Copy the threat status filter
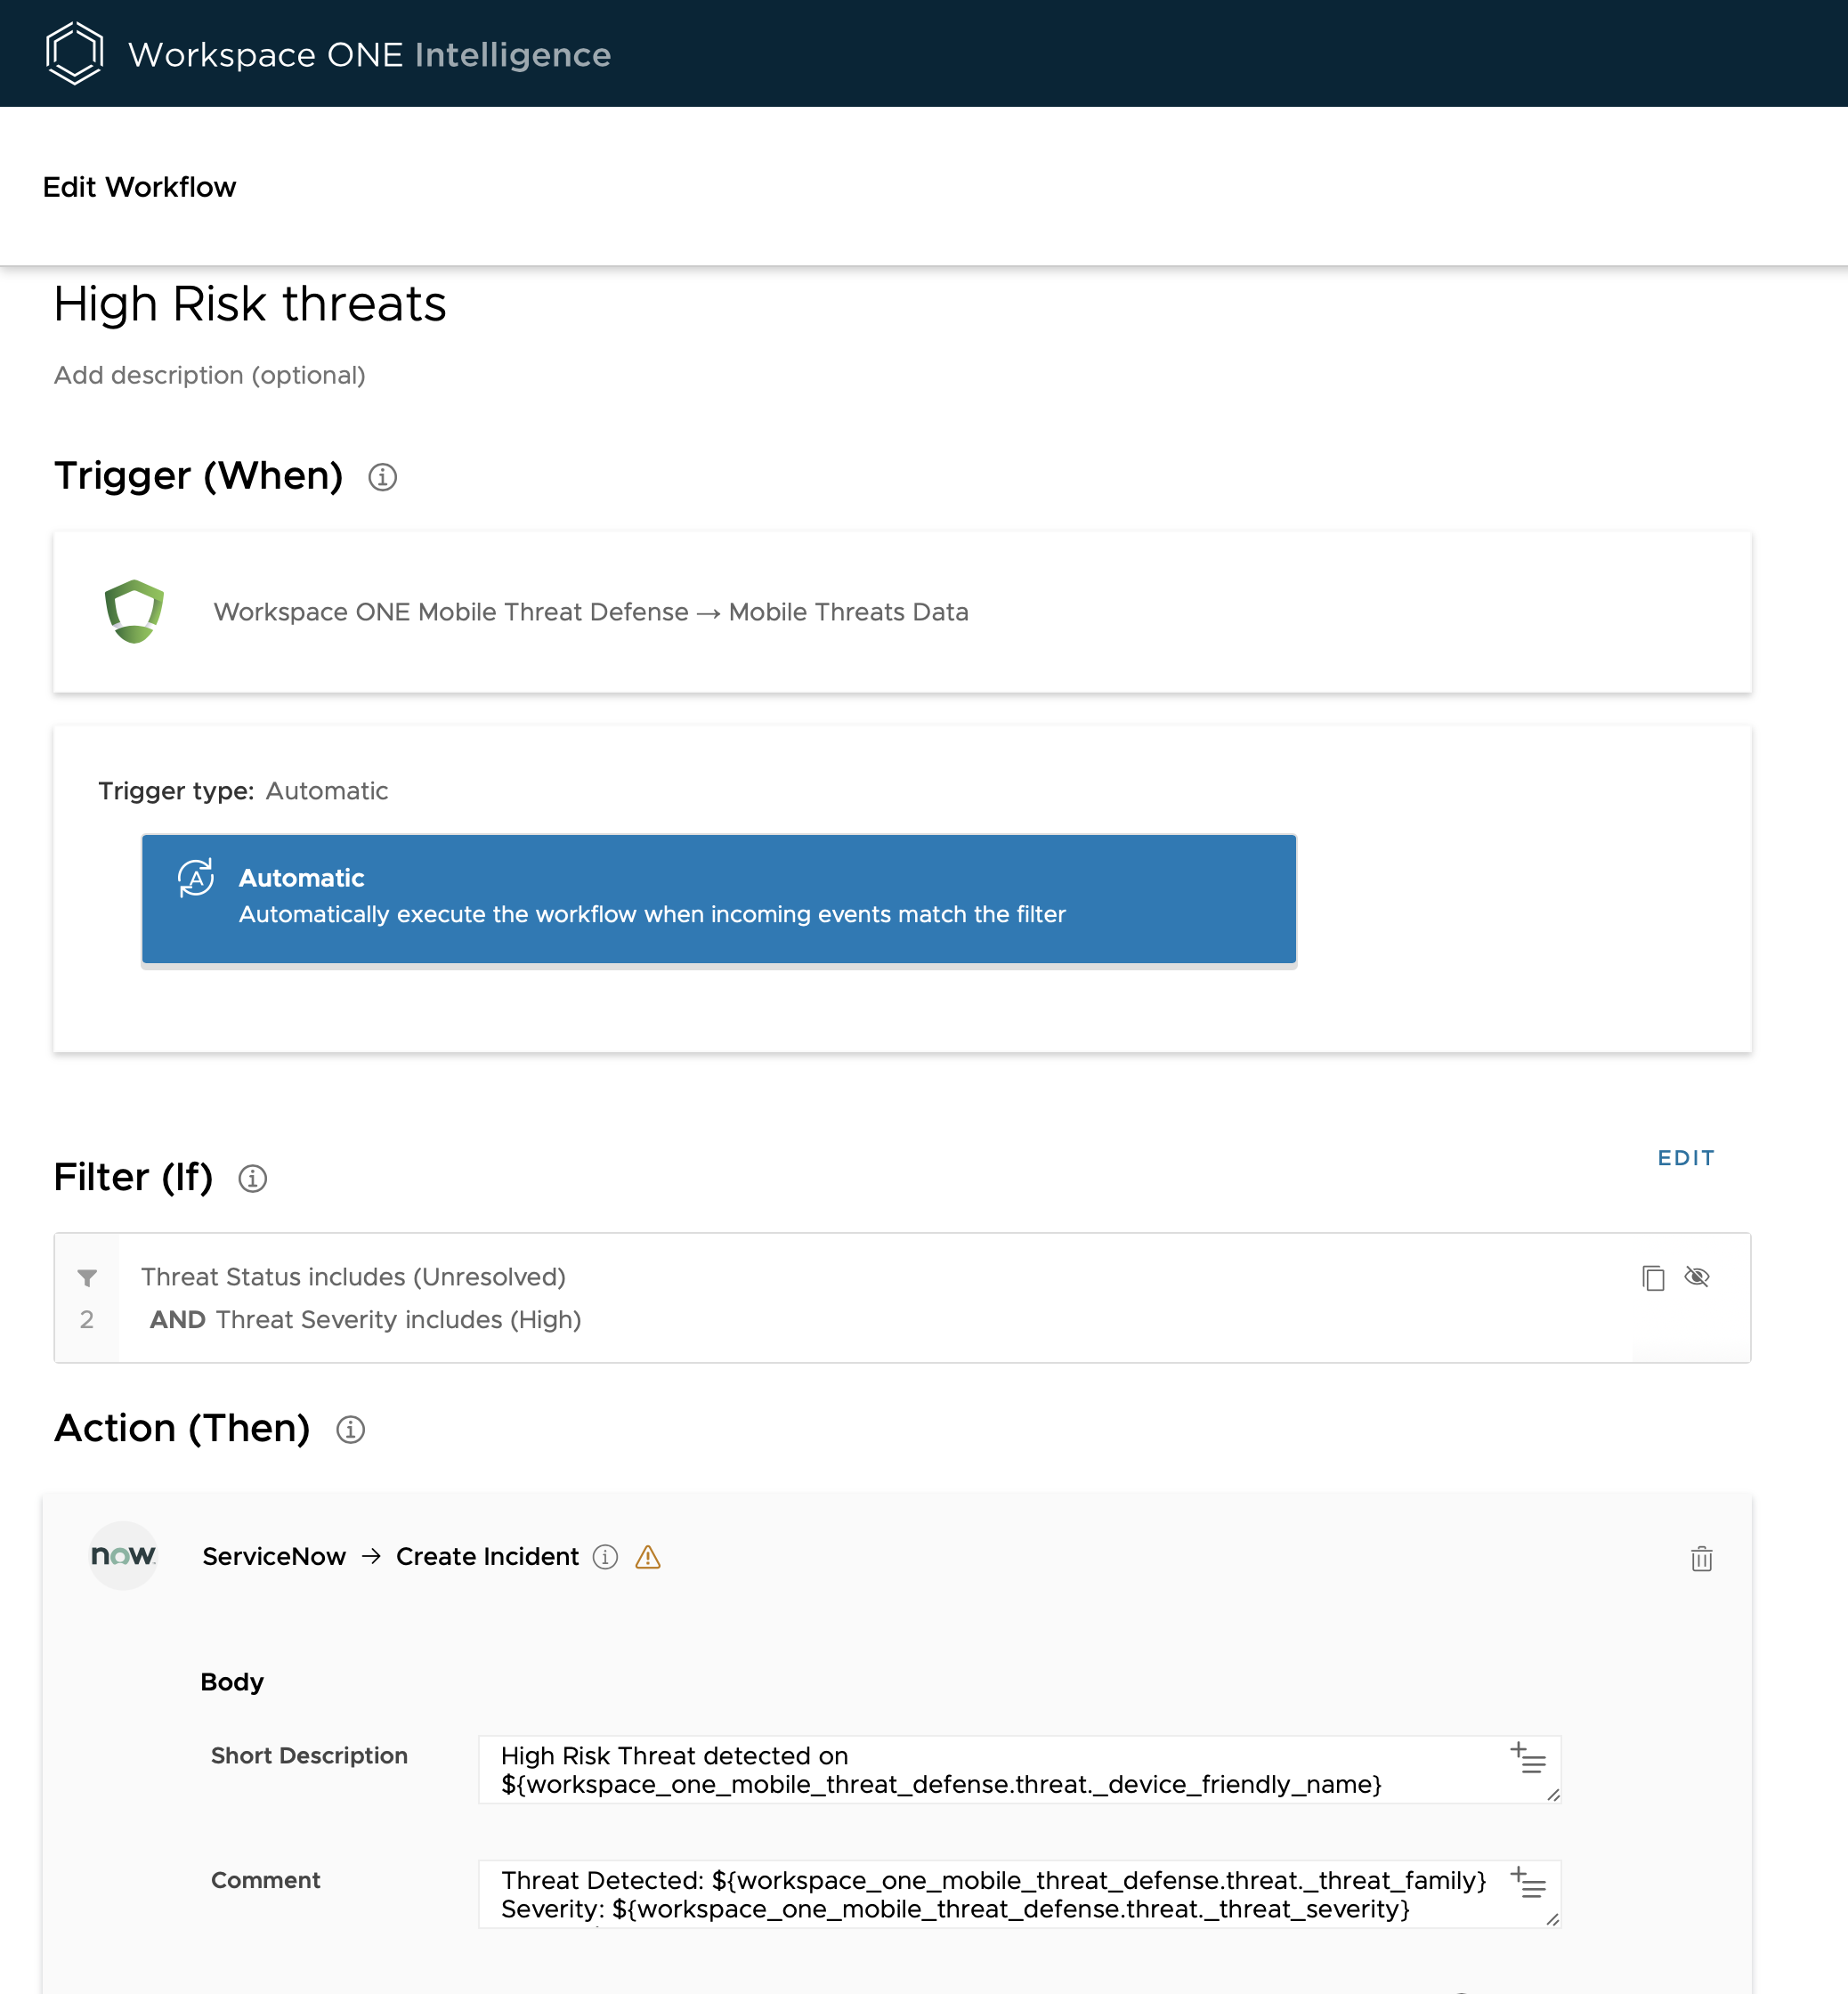The height and width of the screenshot is (1994, 1848). pyautogui.click(x=1652, y=1277)
